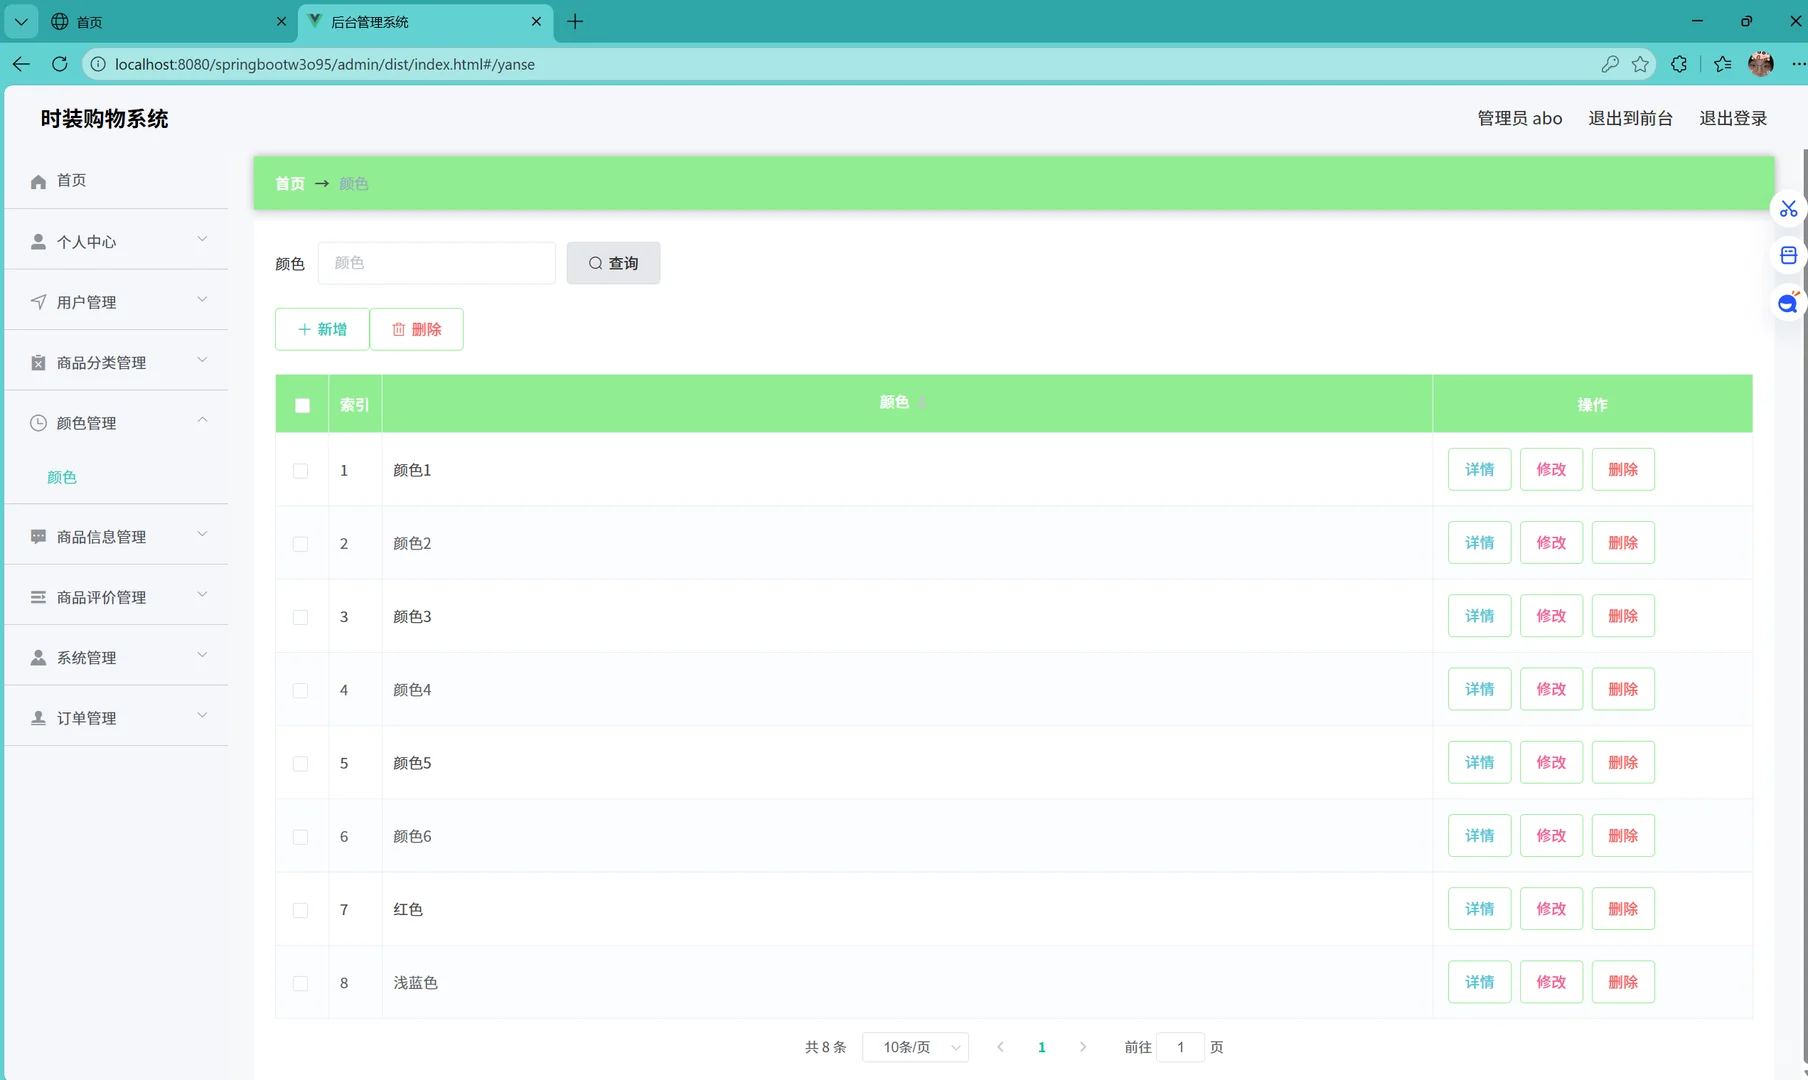Image resolution: width=1808 pixels, height=1080 pixels.
Task: Click the chat icon beside 商品信息管理
Action: pyautogui.click(x=38, y=537)
